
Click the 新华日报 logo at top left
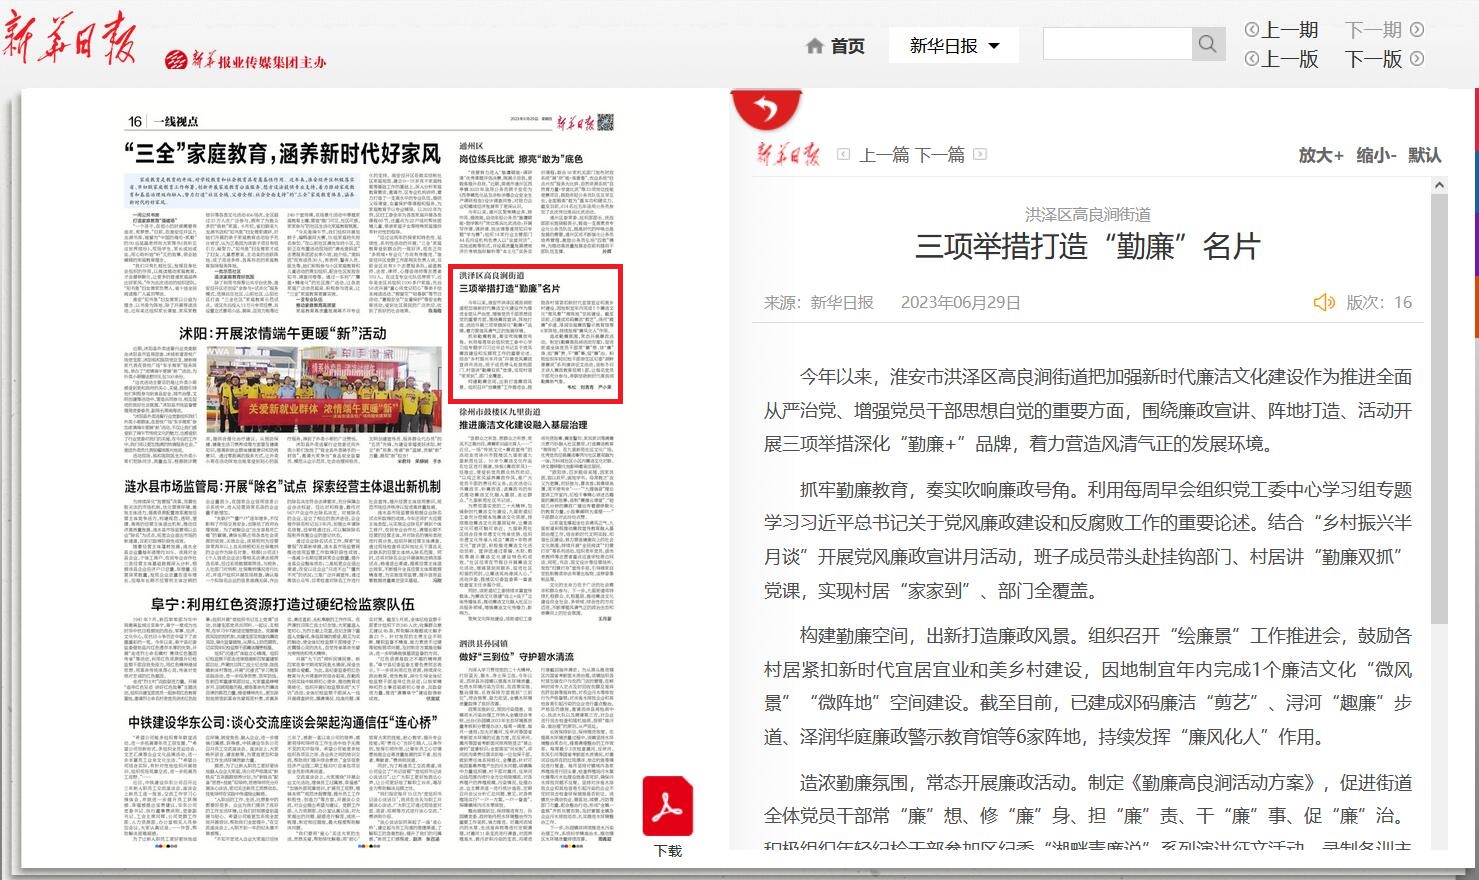coord(70,38)
